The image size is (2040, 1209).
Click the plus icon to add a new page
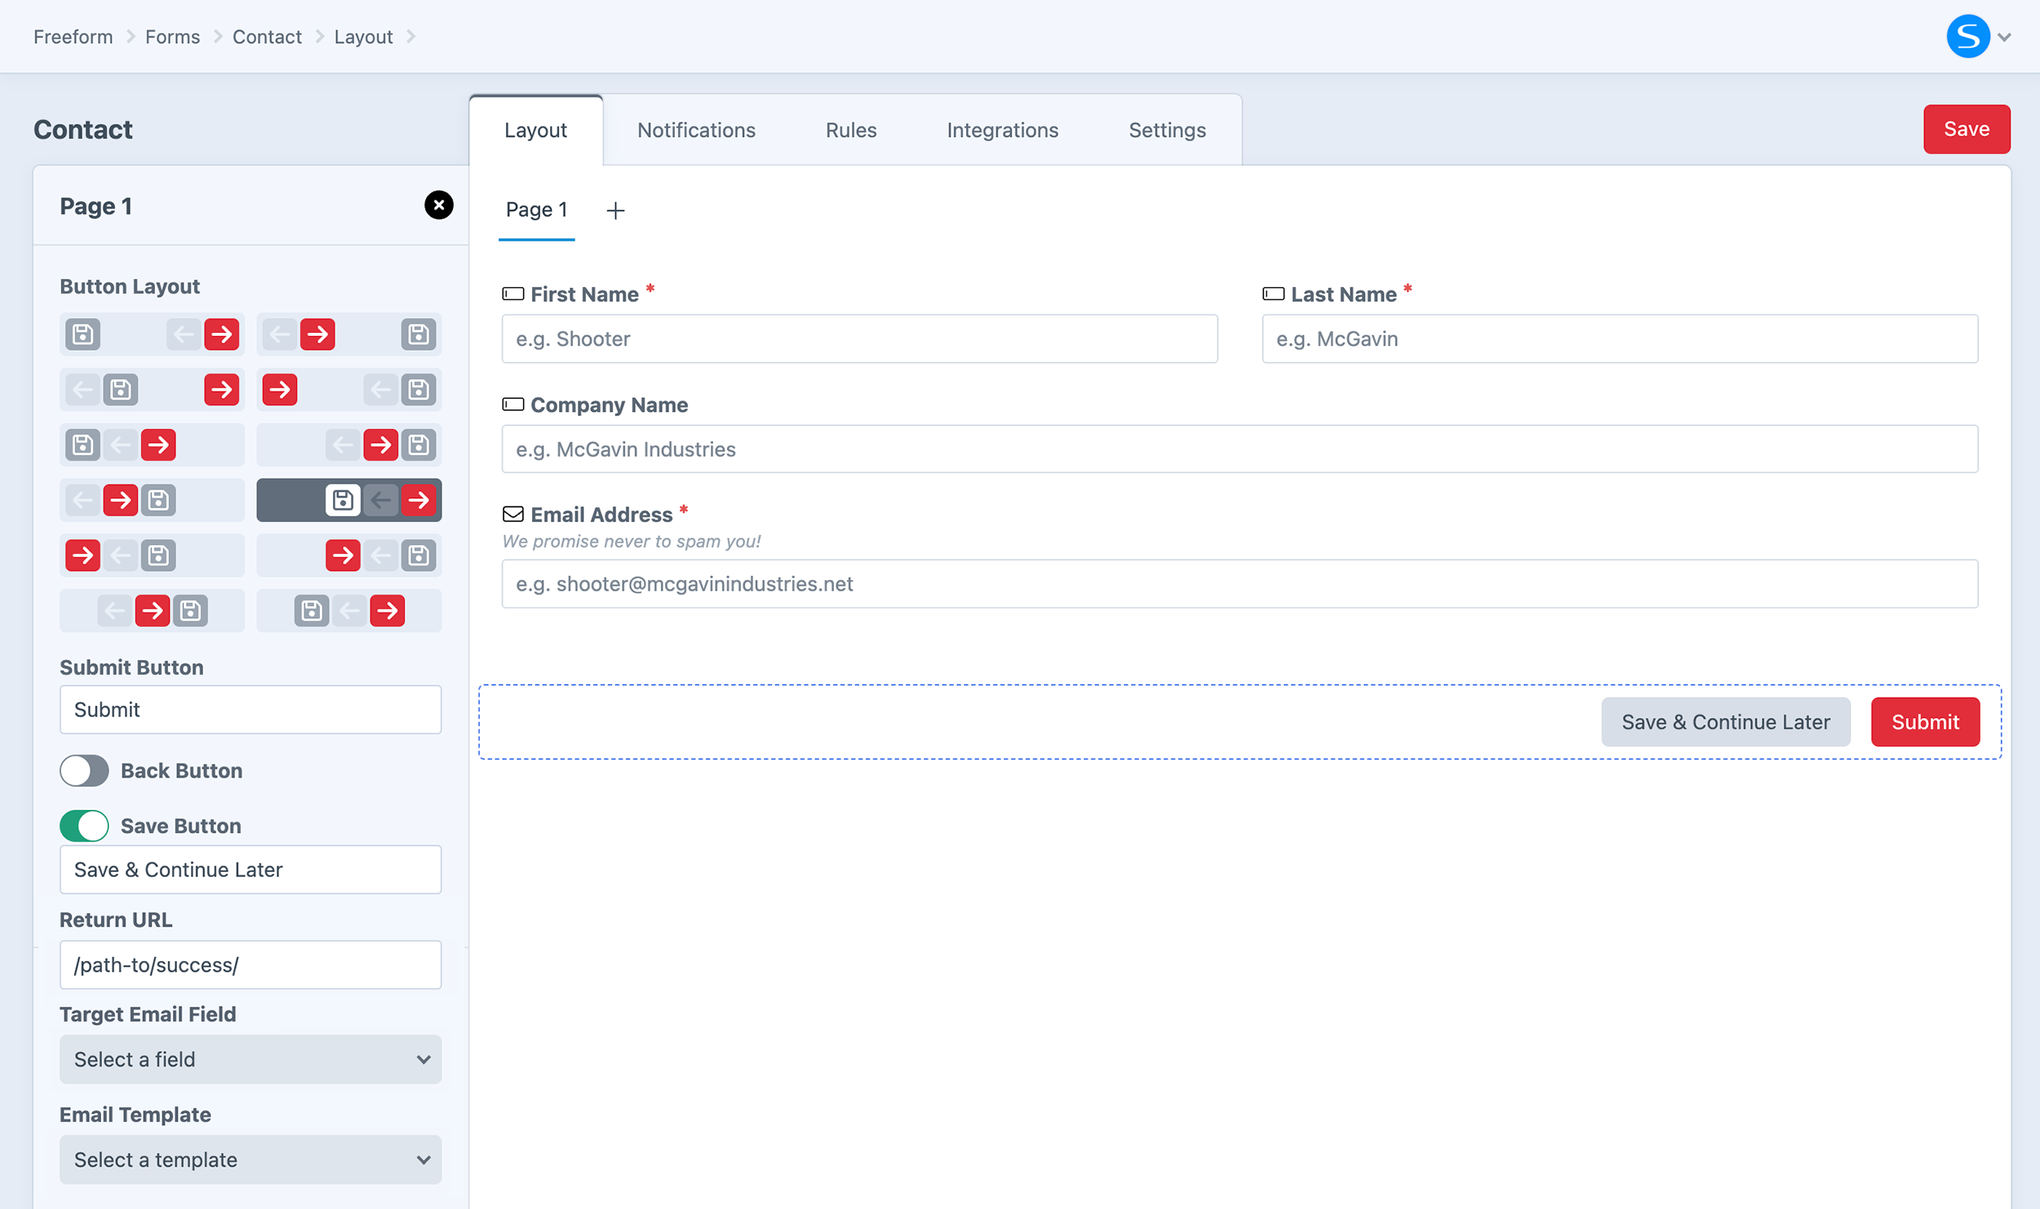pos(615,210)
